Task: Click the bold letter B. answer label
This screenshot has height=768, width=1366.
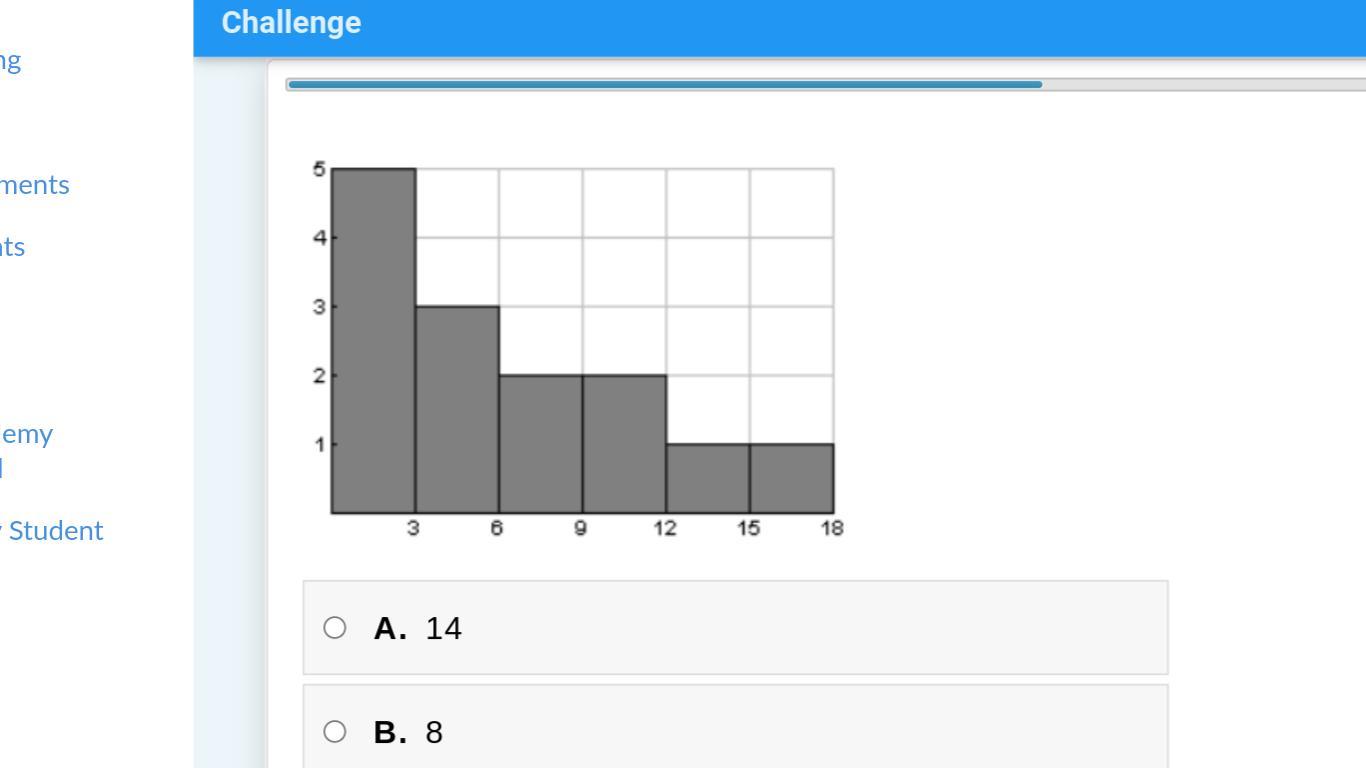Action: [390, 732]
